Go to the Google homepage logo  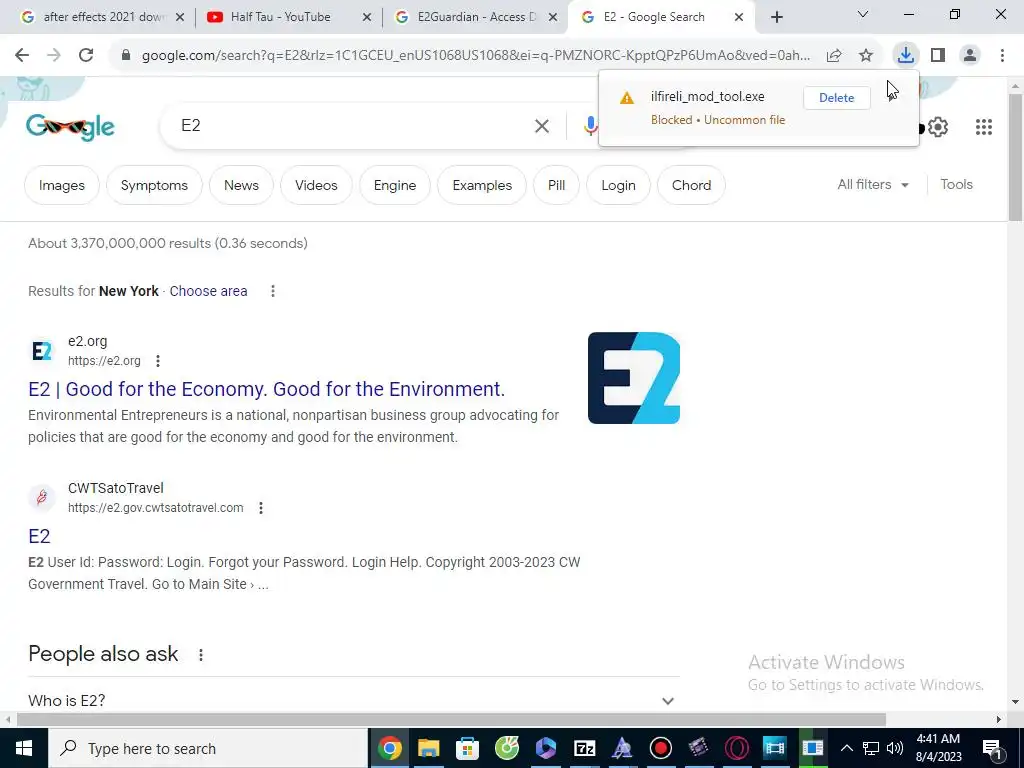70,127
